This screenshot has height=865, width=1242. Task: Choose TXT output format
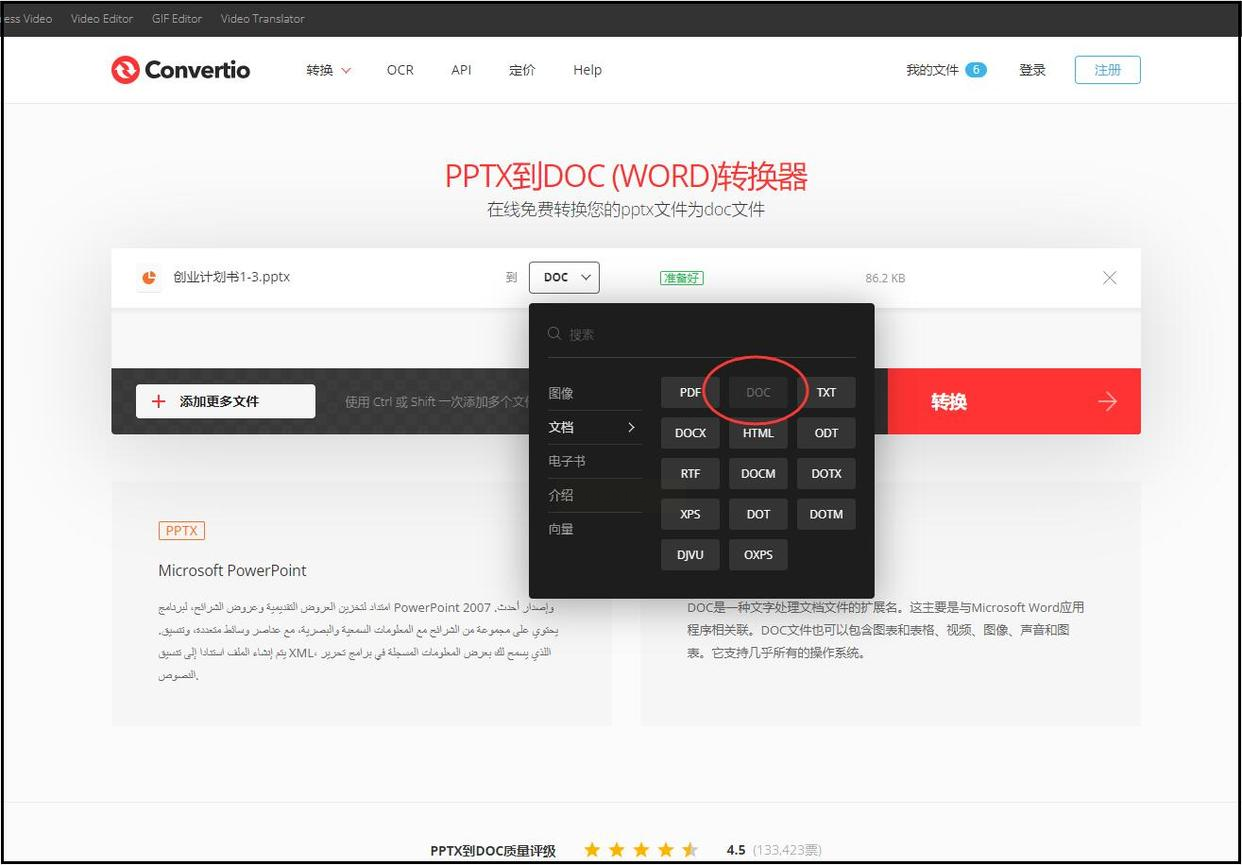coord(826,392)
